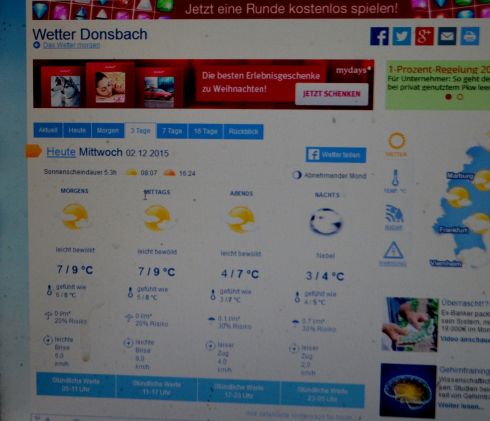
Task: Select the Wetter sun icon beside map
Action: click(396, 141)
